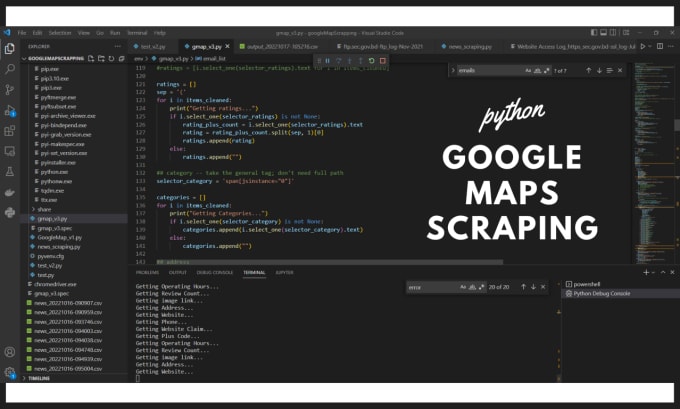Click debug Step Into button
The image size is (680, 409).
(x=350, y=61)
